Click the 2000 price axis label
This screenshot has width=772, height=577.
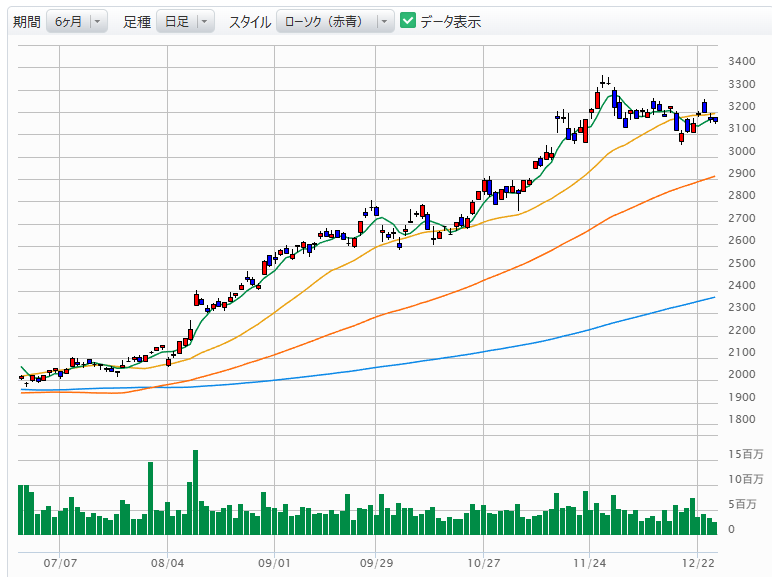click(741, 375)
